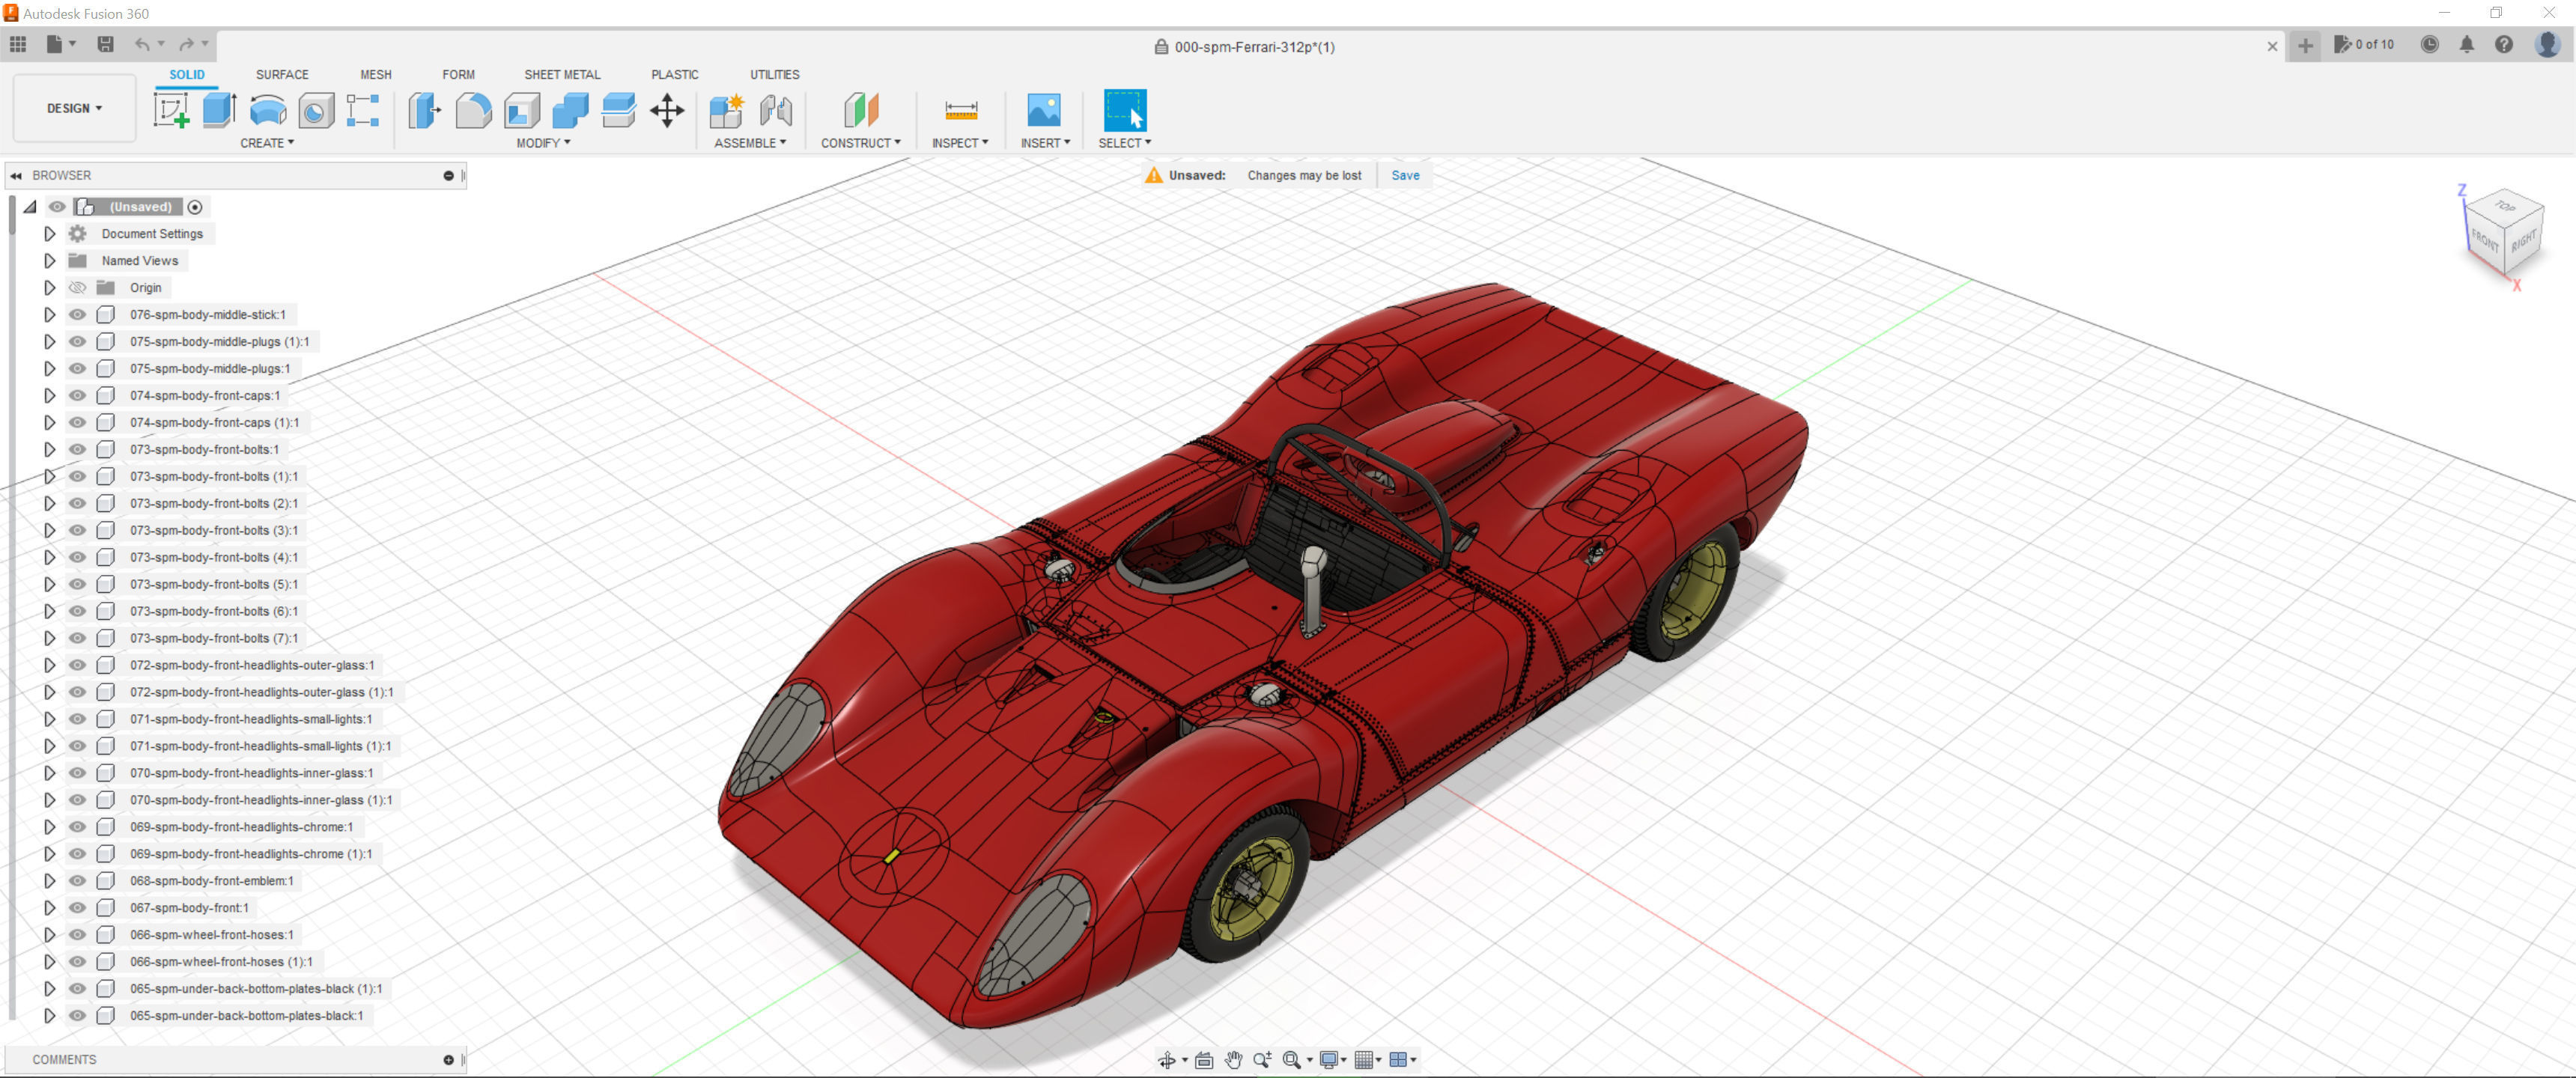Click the Extrude tool icon
Image resolution: width=2576 pixels, height=1078 pixels.
(219, 110)
